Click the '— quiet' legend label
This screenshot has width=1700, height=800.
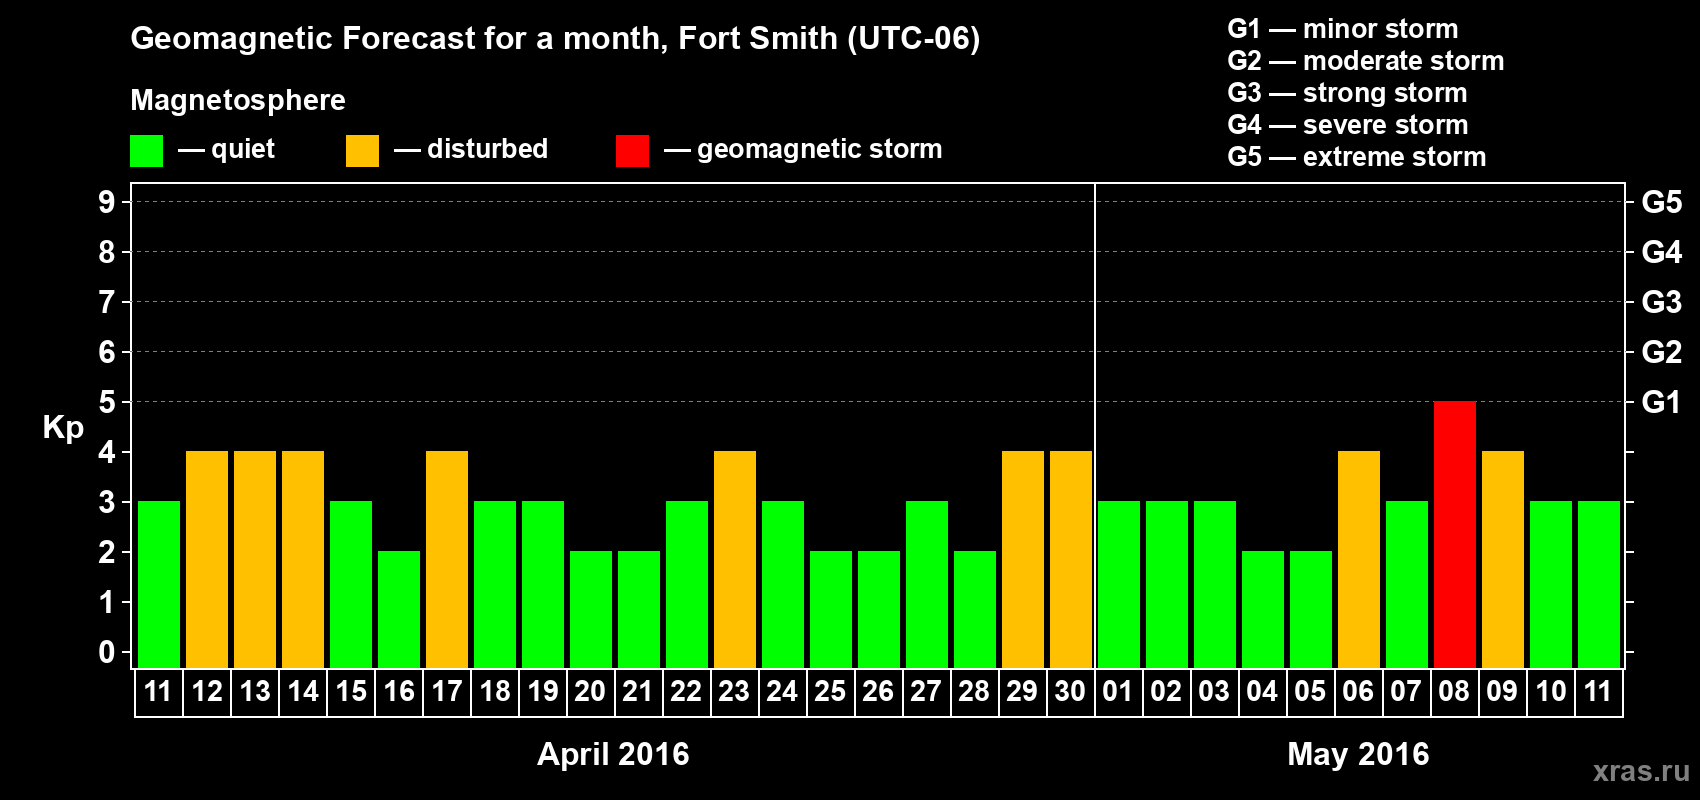226,149
